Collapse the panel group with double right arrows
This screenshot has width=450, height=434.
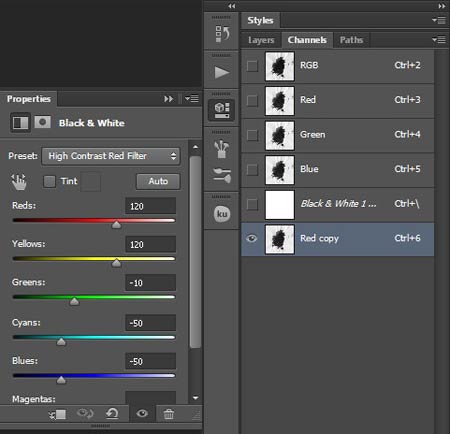point(442,6)
